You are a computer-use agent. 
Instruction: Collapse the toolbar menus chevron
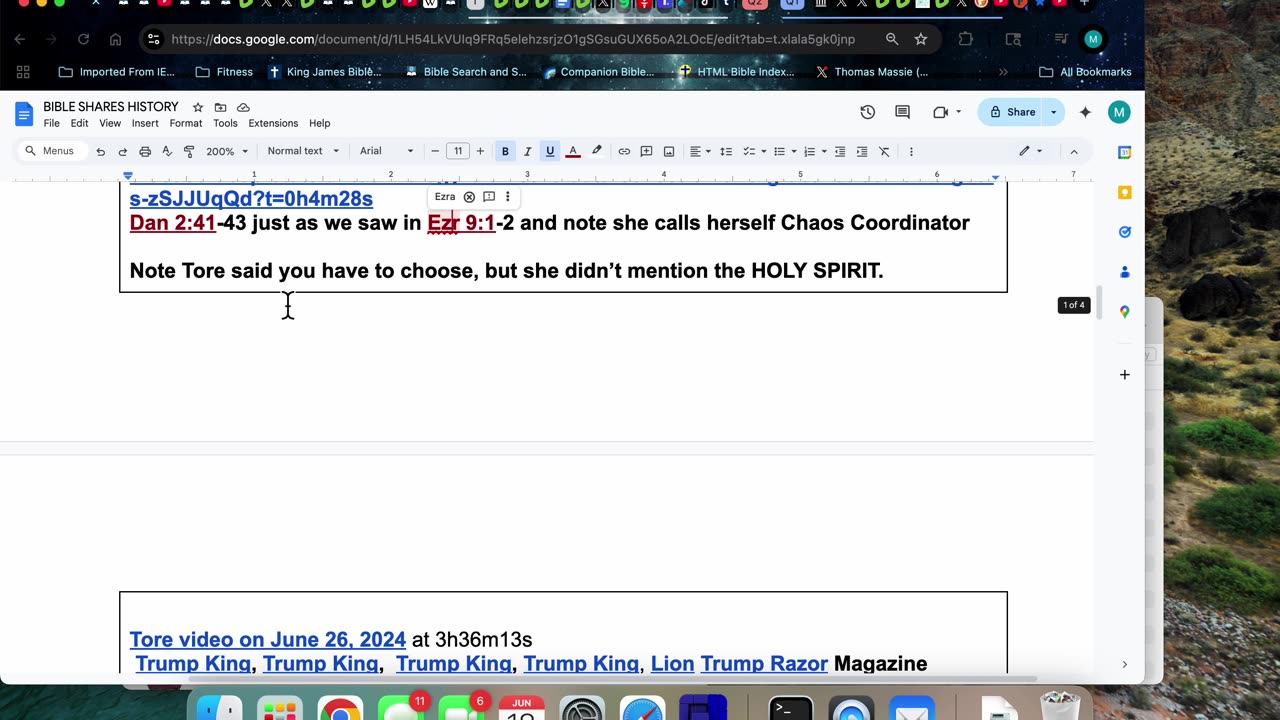pos(1074,151)
